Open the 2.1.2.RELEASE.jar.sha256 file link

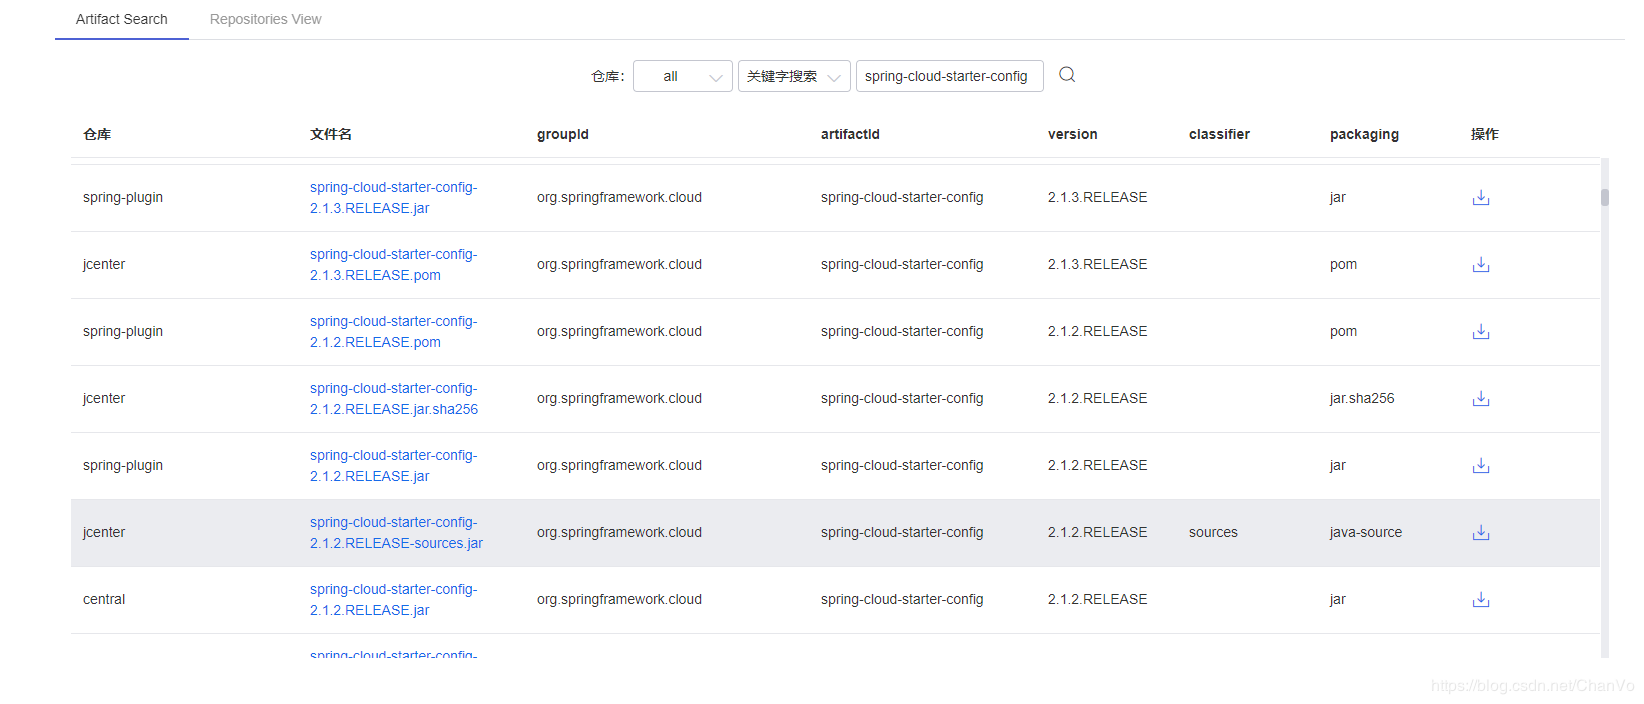(393, 399)
